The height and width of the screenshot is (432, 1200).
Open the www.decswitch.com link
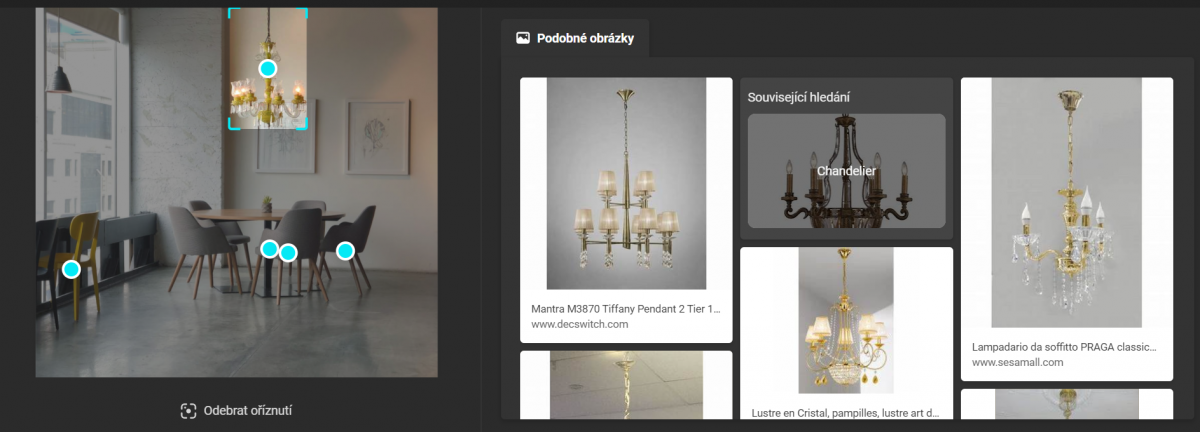(x=579, y=324)
